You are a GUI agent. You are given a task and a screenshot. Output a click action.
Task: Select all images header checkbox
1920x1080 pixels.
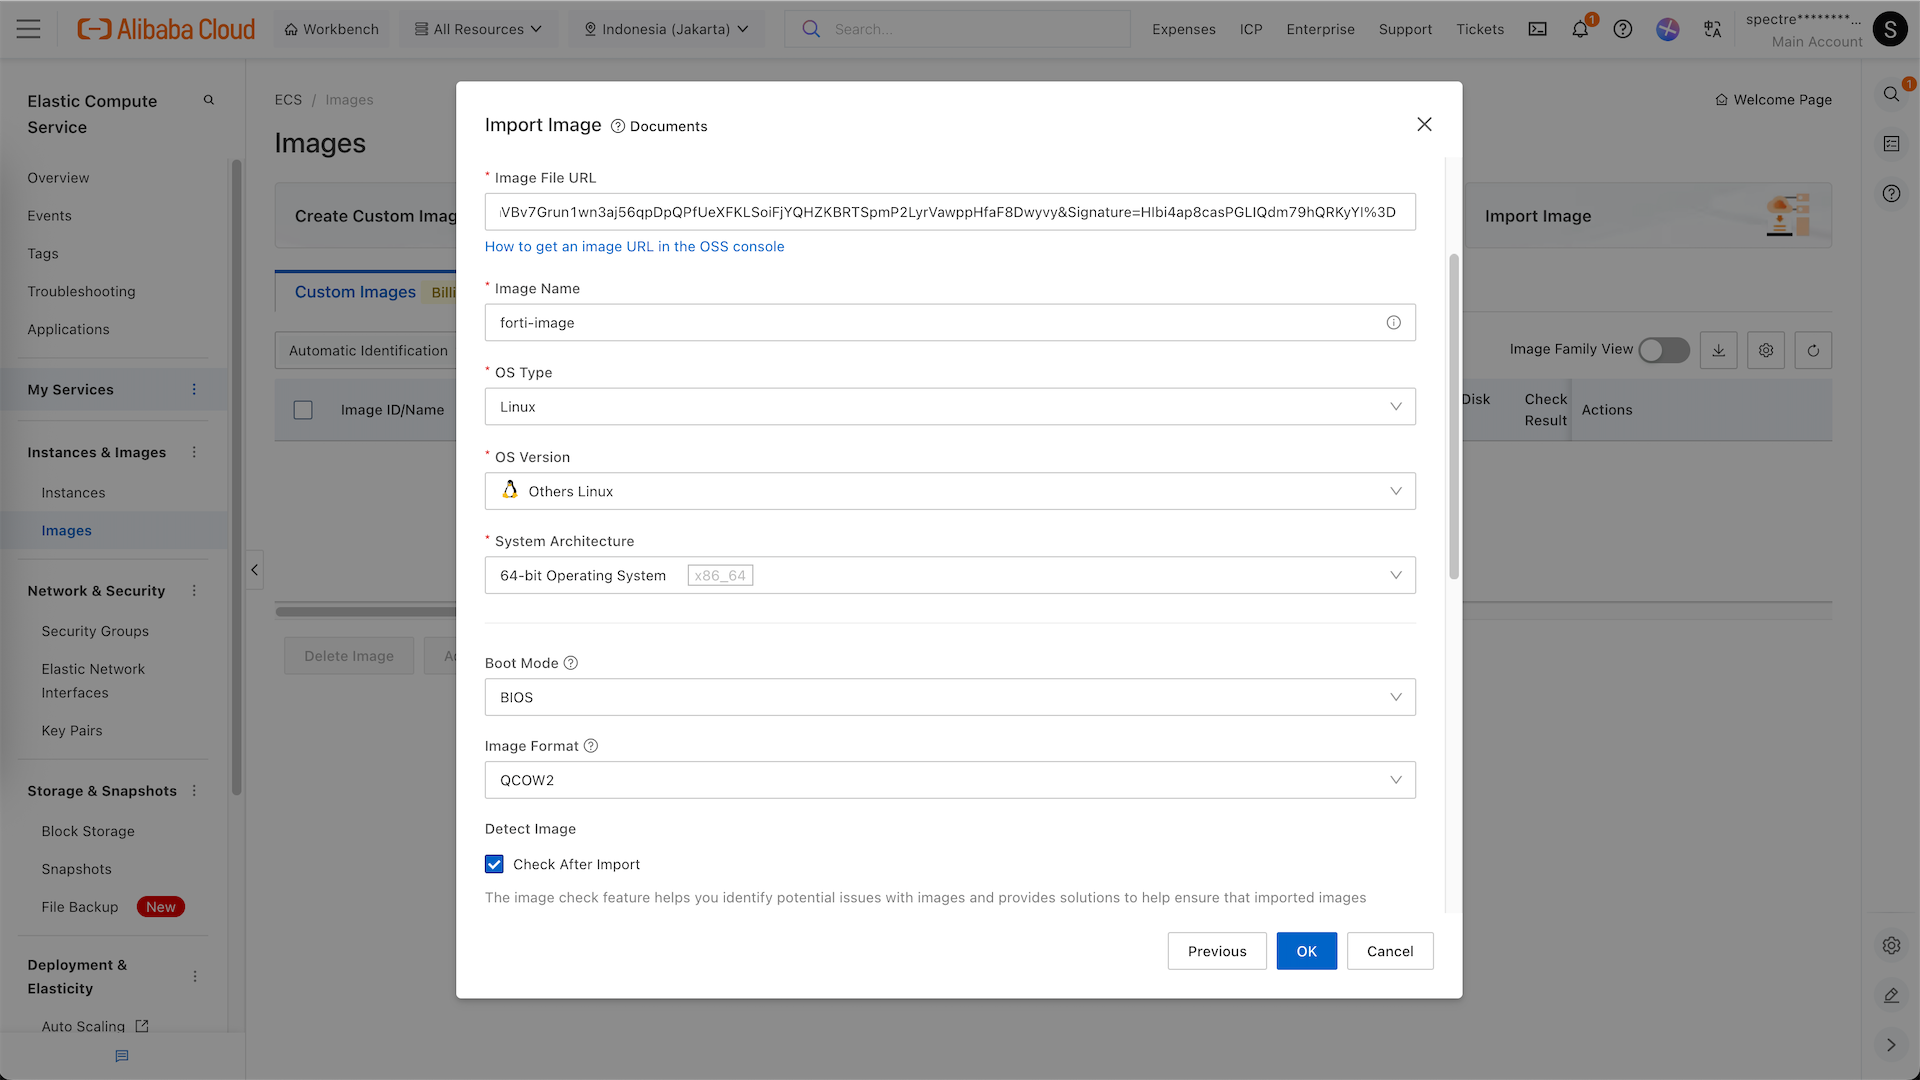[x=303, y=410]
